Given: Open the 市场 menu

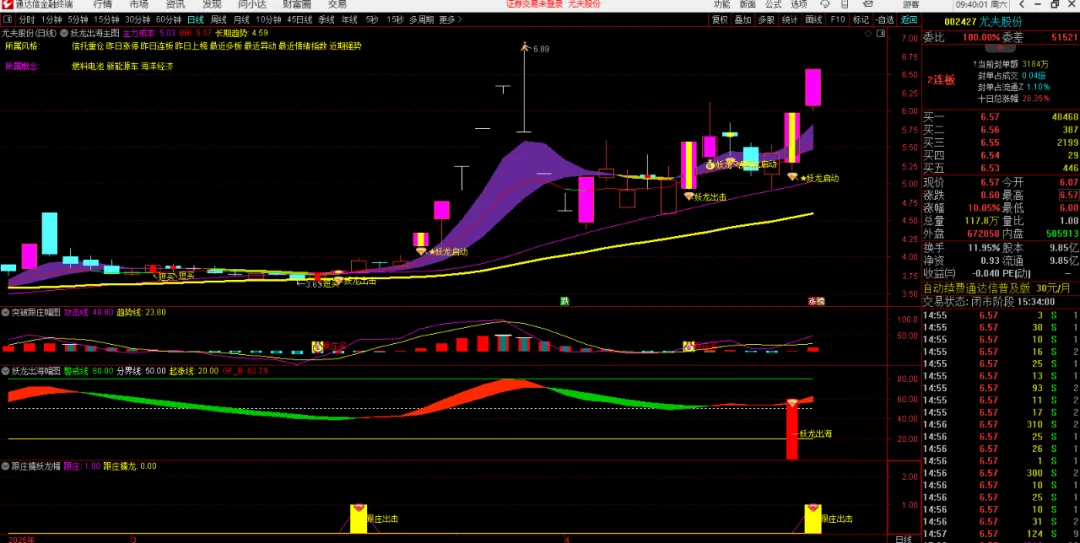Looking at the screenshot, I should [138, 4].
